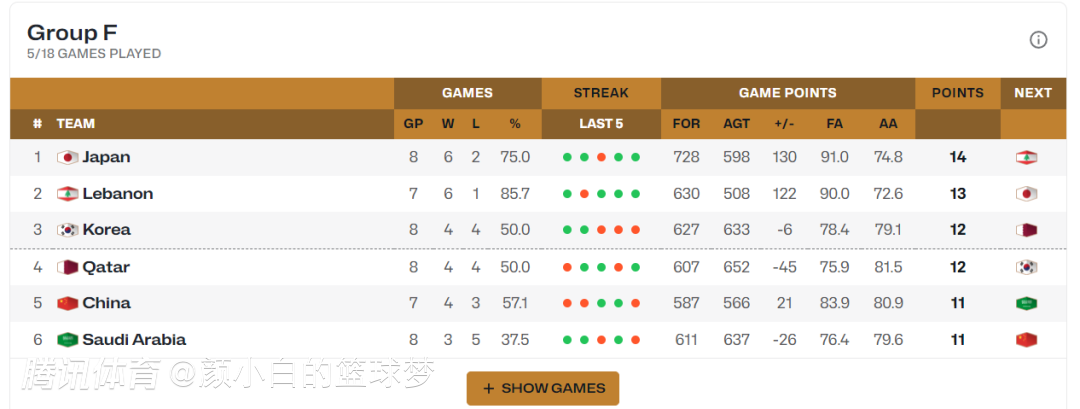This screenshot has height=409, width=1080.
Task: Open the Japan team link
Action: (106, 157)
